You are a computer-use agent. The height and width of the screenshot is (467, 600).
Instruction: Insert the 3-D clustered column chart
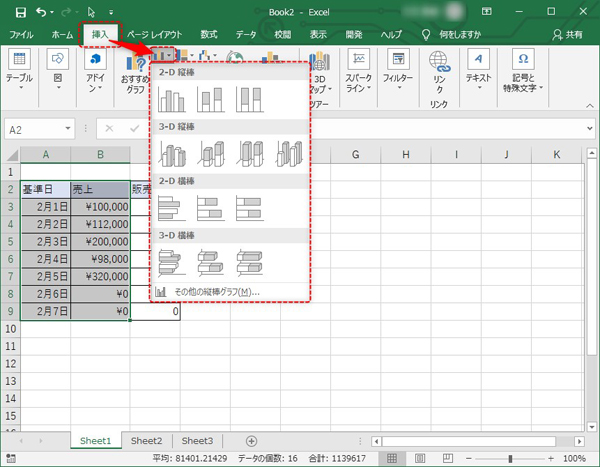coord(173,153)
